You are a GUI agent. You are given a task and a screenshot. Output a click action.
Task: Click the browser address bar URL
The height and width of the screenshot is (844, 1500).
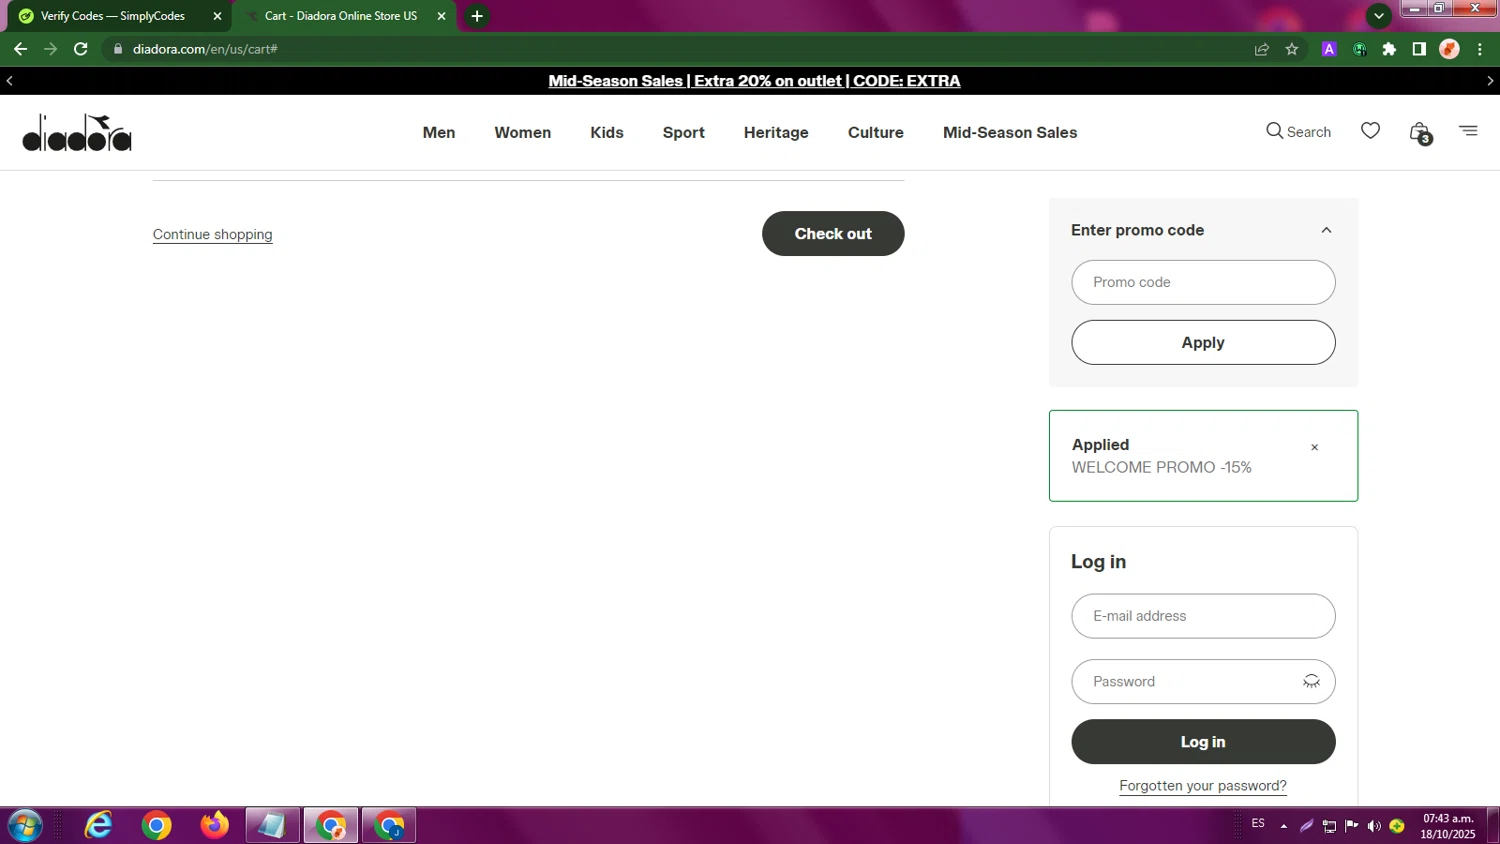pos(205,49)
